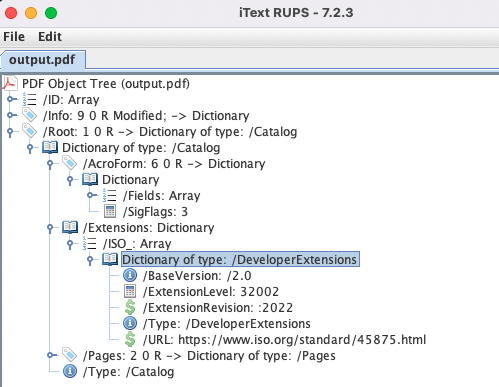Maximize the iText RUPS window
This screenshot has height=387, width=499.
point(51,13)
